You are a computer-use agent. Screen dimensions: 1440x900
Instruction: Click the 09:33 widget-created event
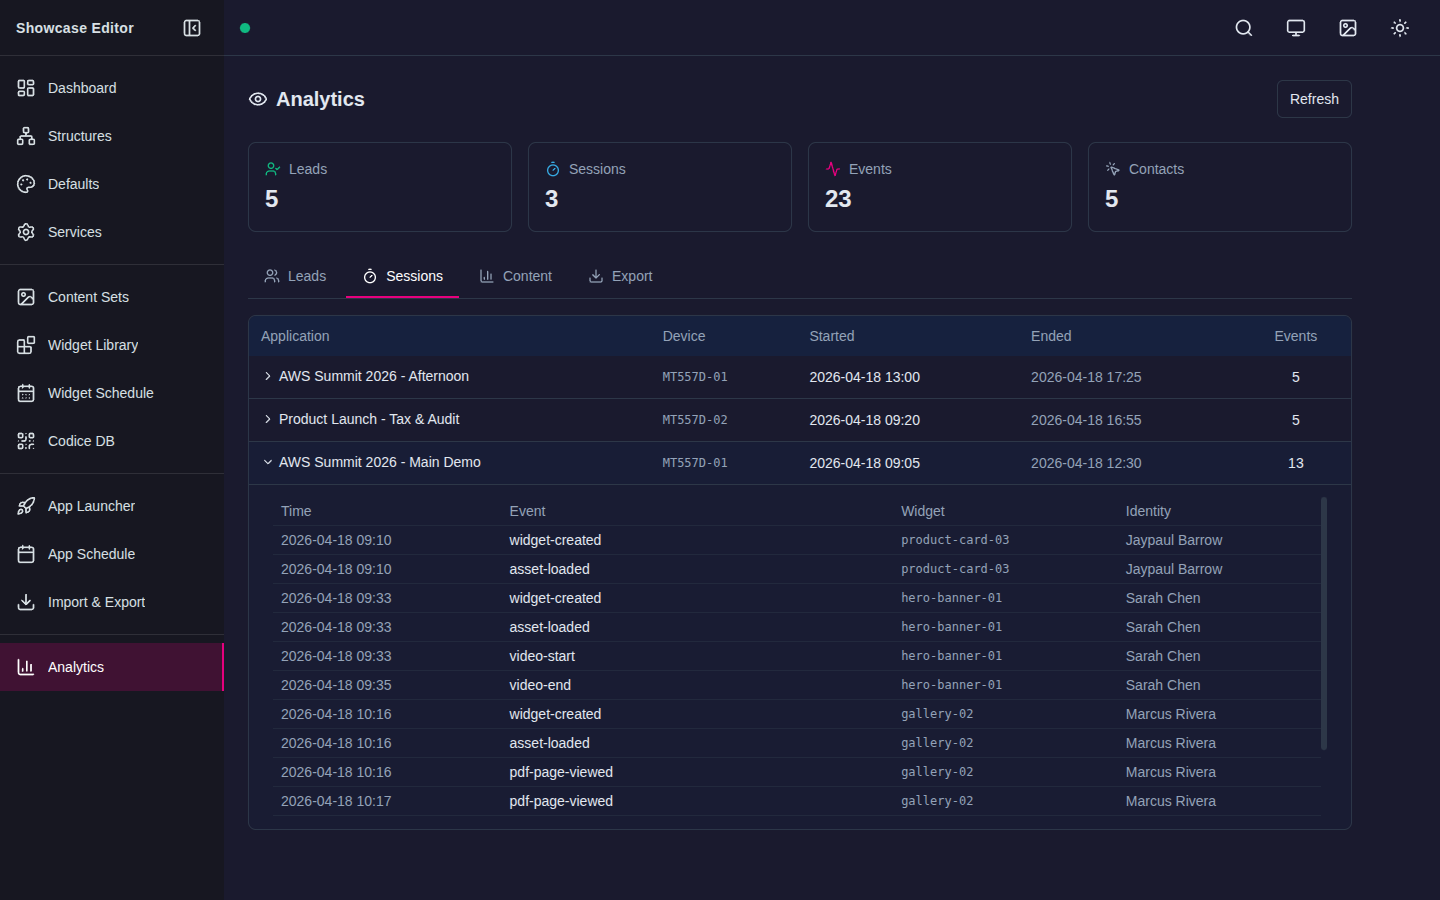point(796,598)
